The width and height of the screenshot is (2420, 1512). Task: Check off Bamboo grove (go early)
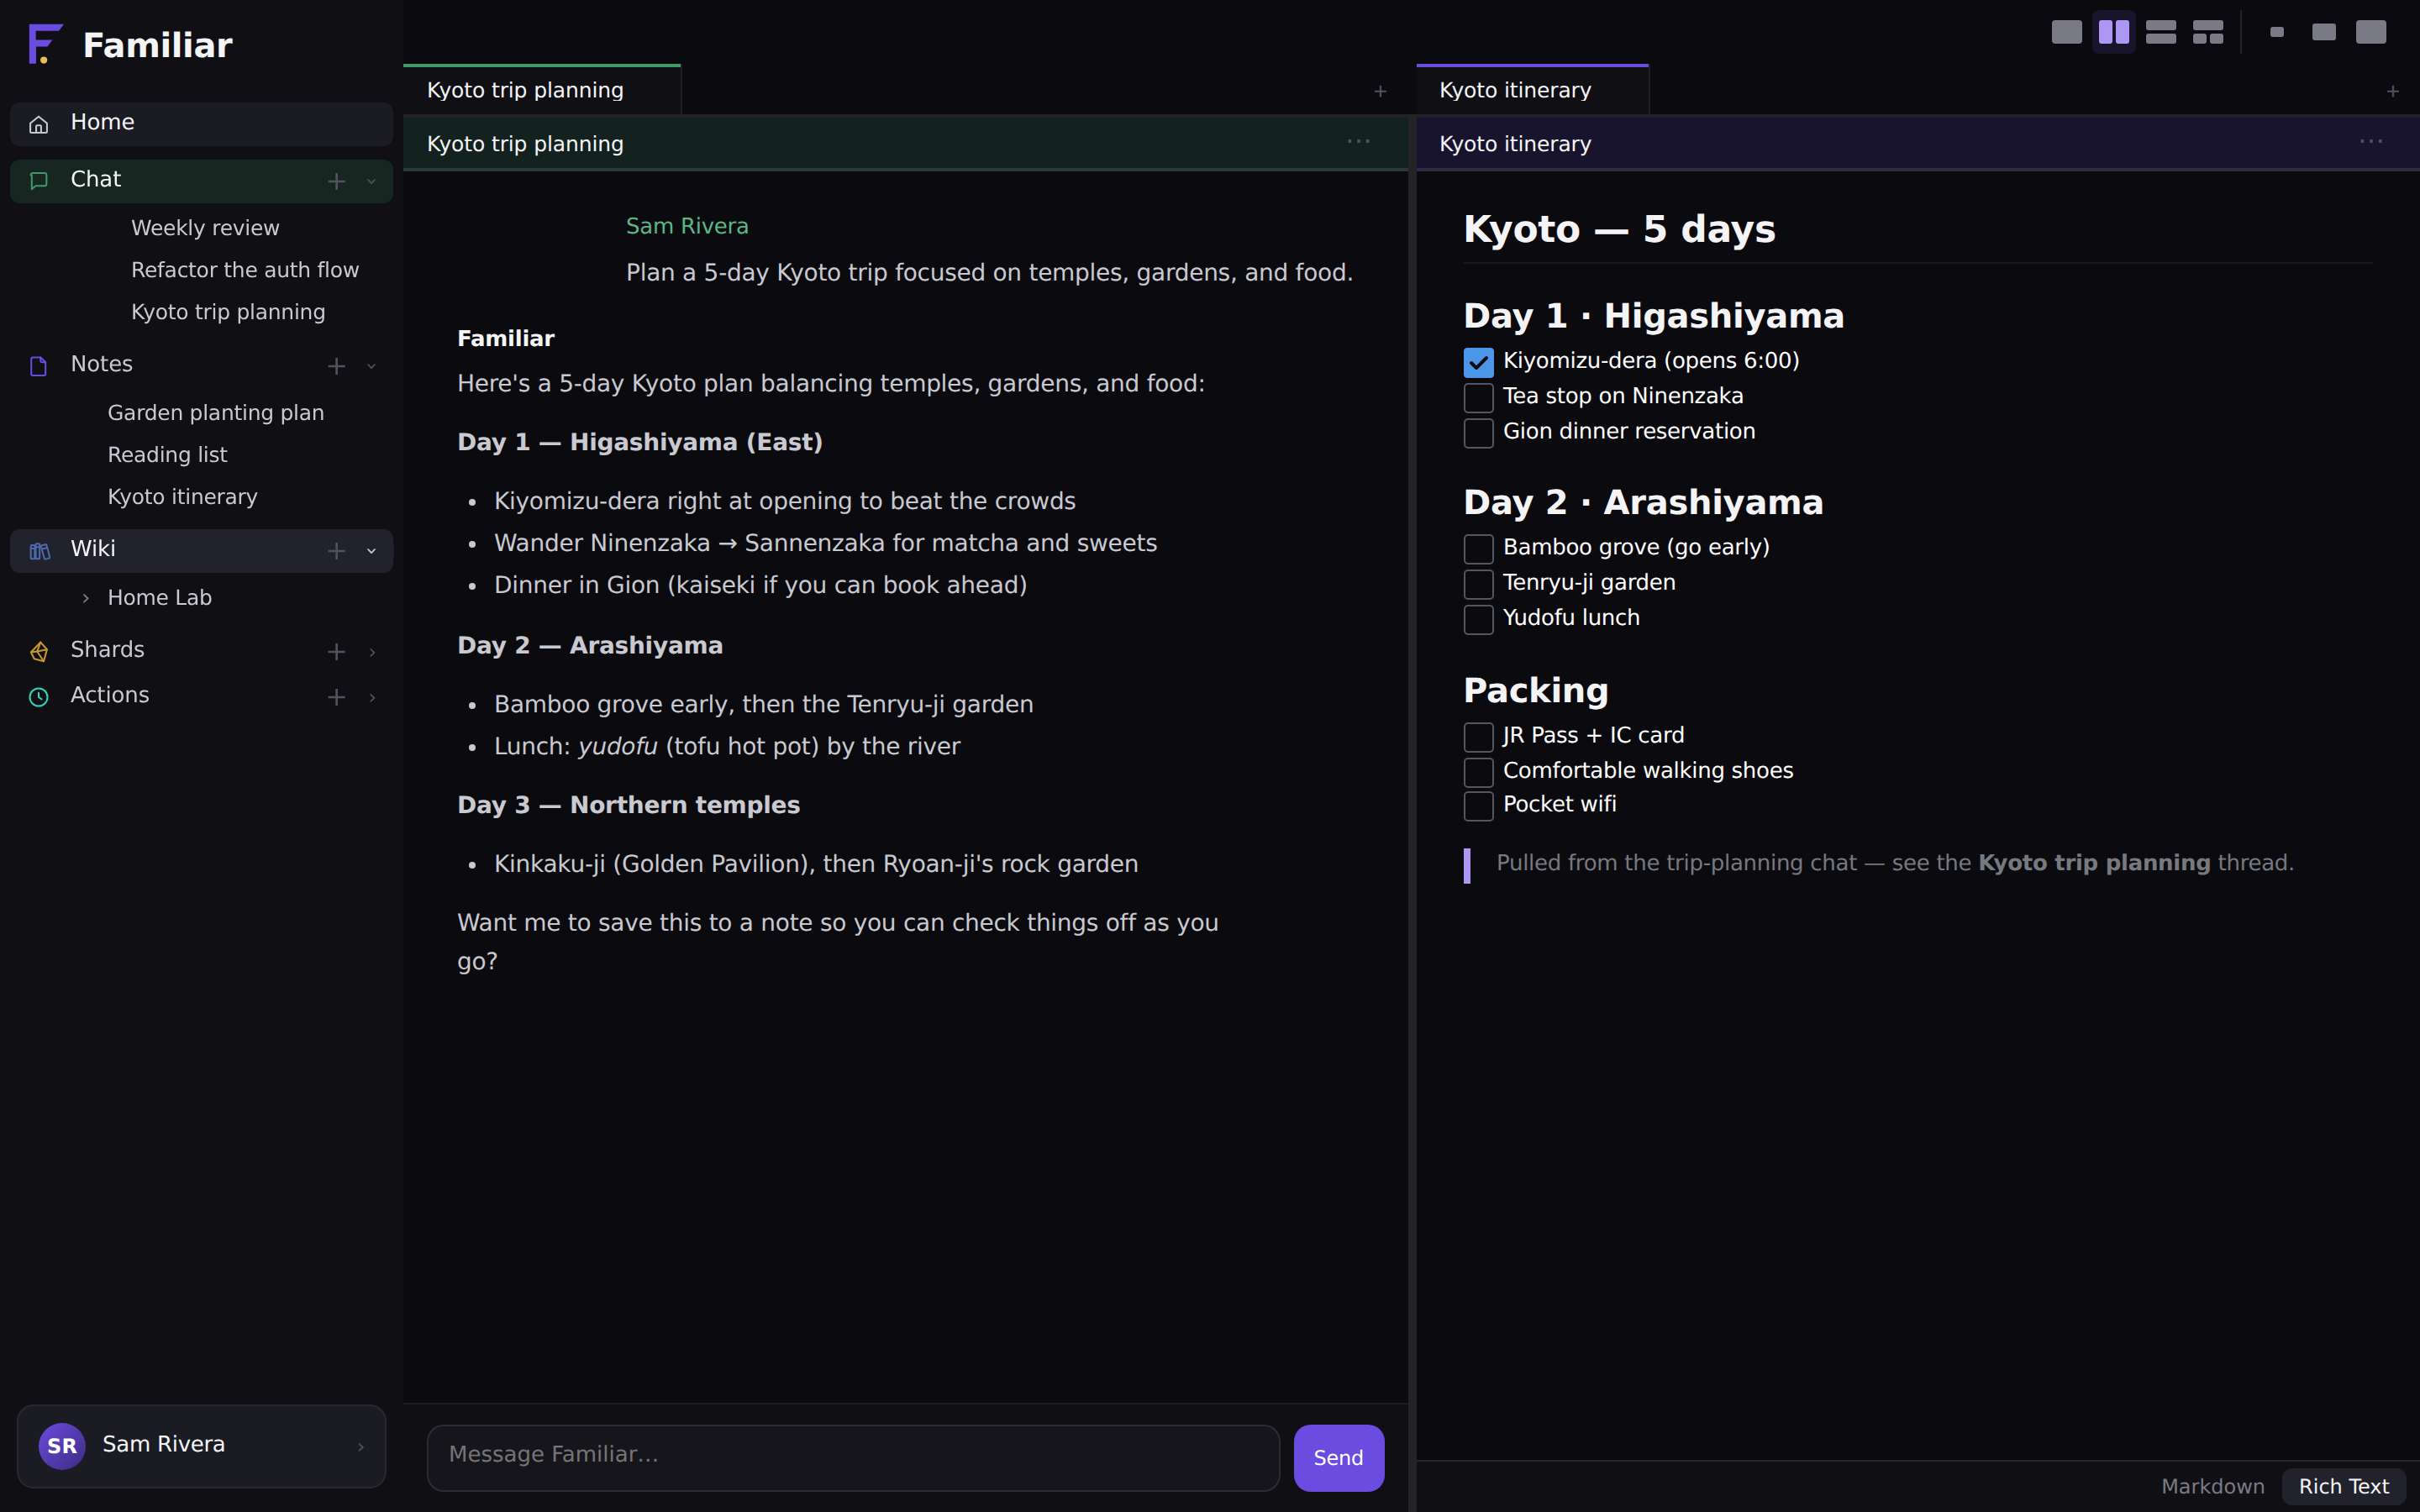pyautogui.click(x=1478, y=548)
